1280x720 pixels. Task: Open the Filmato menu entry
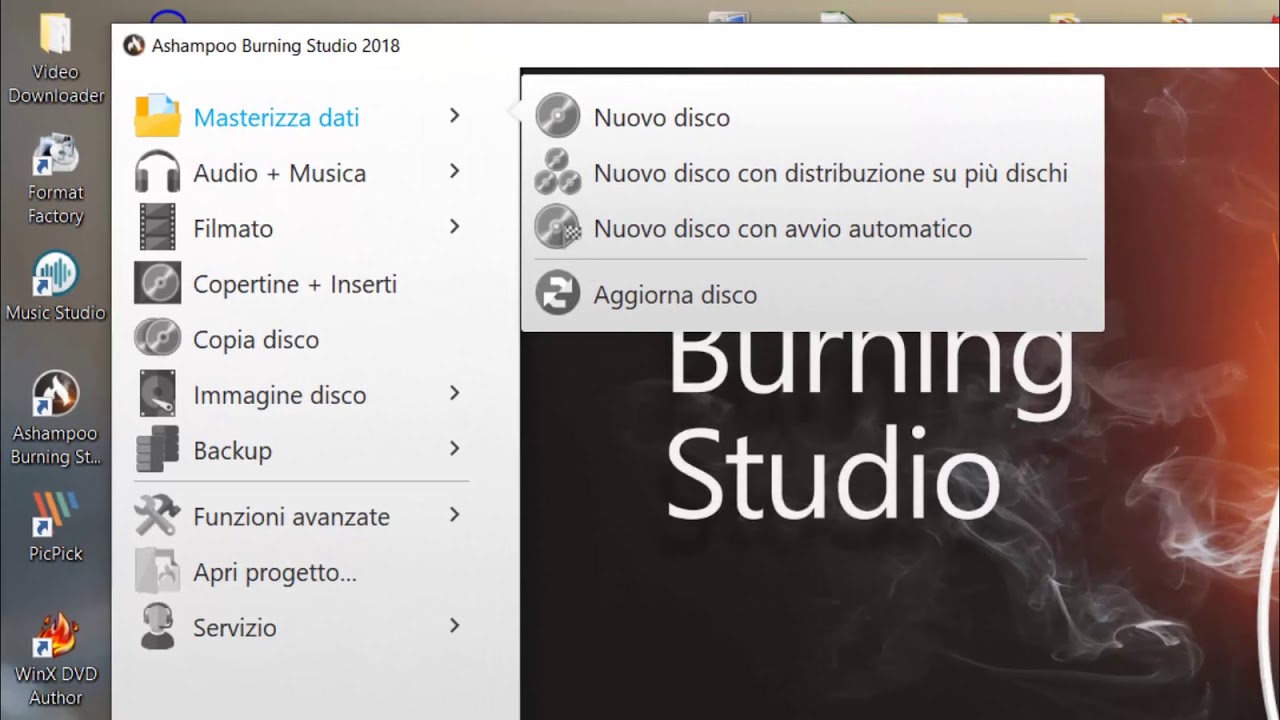point(300,228)
